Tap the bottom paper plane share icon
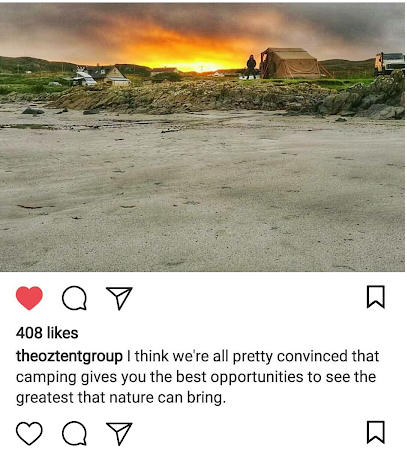The width and height of the screenshot is (407, 452). click(x=119, y=434)
